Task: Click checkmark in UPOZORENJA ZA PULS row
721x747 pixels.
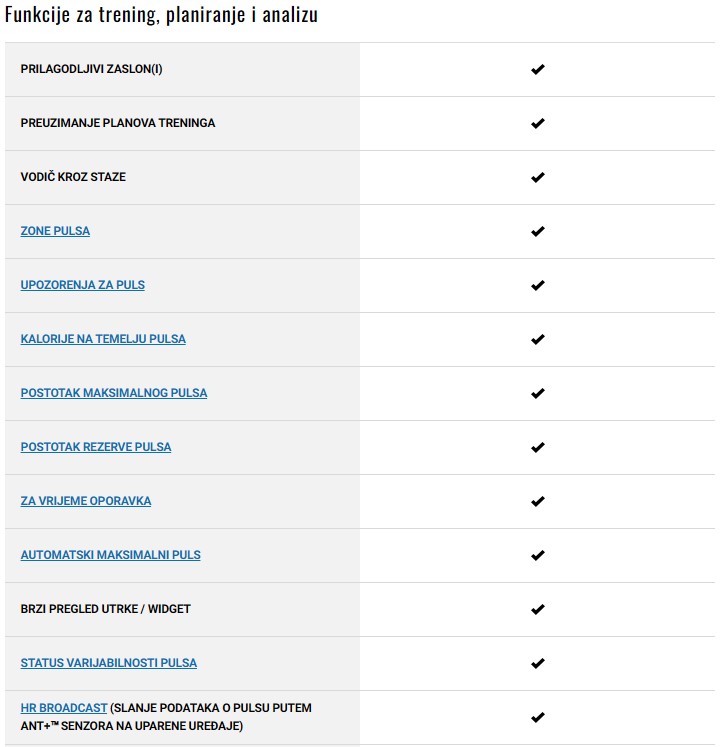Action: tap(538, 286)
